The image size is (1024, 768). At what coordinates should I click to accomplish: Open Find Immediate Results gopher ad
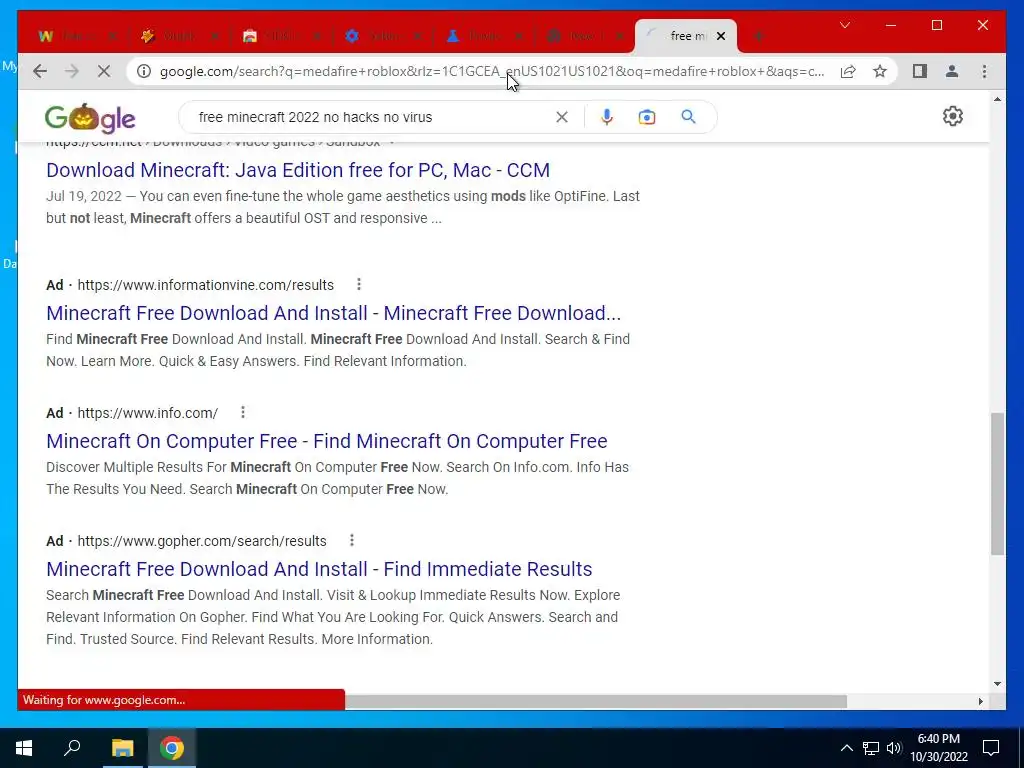click(319, 569)
